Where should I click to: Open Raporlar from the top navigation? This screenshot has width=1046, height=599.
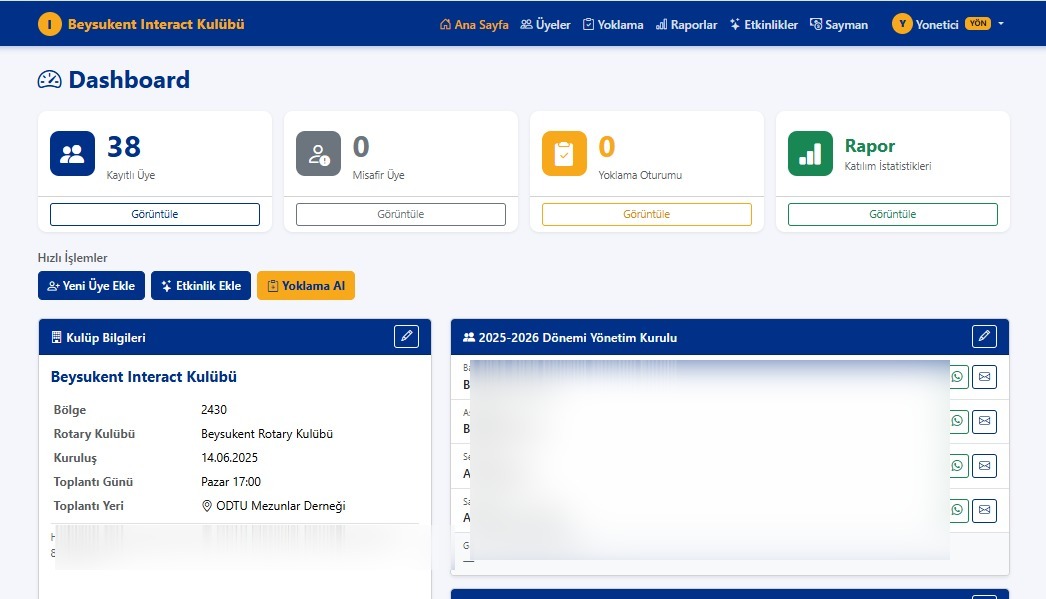pos(686,24)
